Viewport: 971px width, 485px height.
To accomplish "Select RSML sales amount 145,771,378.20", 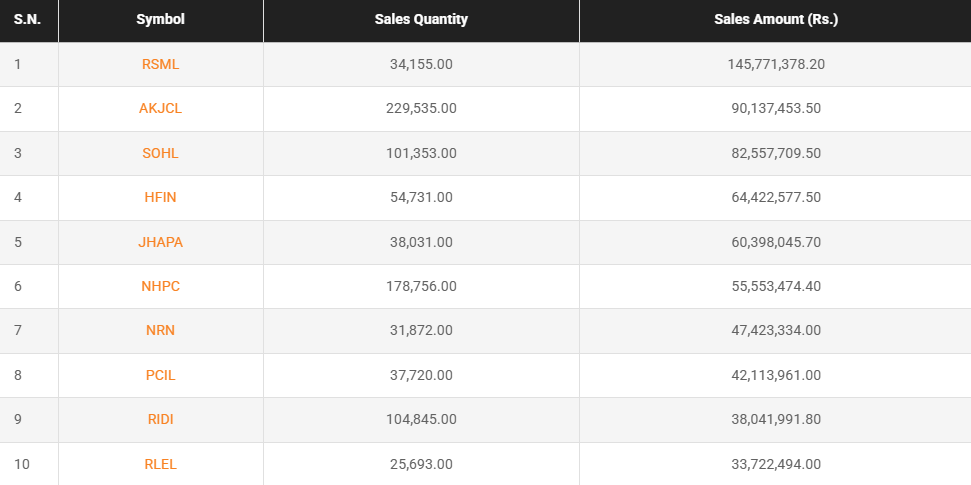I will point(775,64).
